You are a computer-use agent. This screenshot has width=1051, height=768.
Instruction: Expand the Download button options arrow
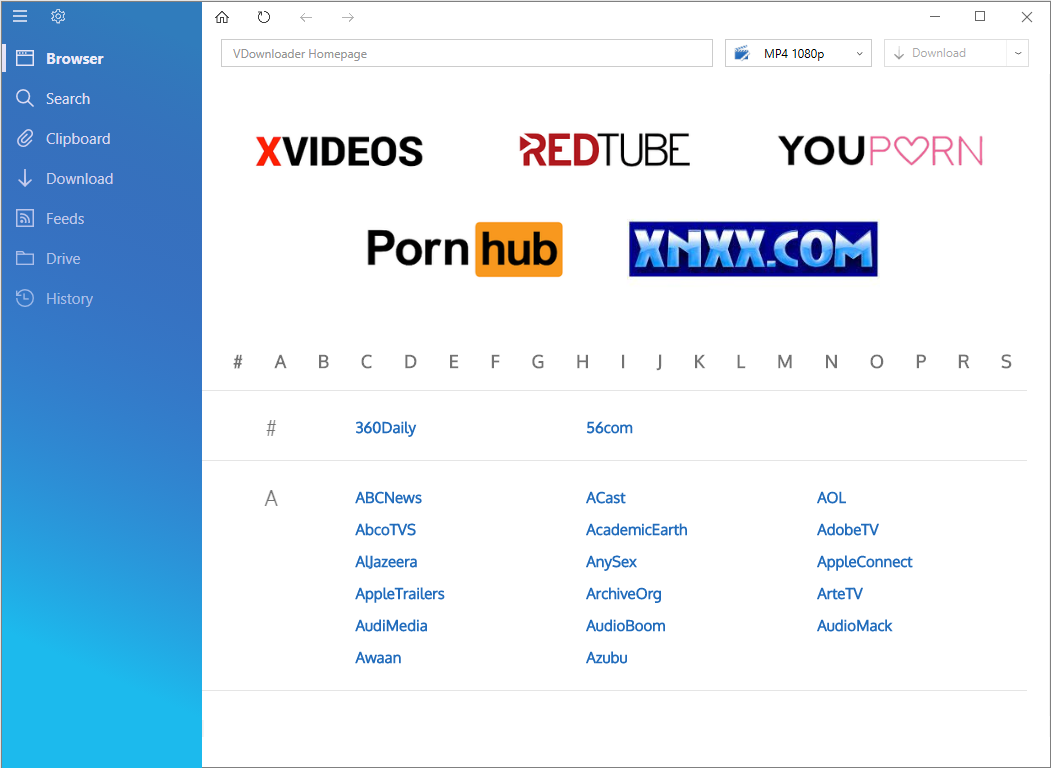coord(1017,54)
